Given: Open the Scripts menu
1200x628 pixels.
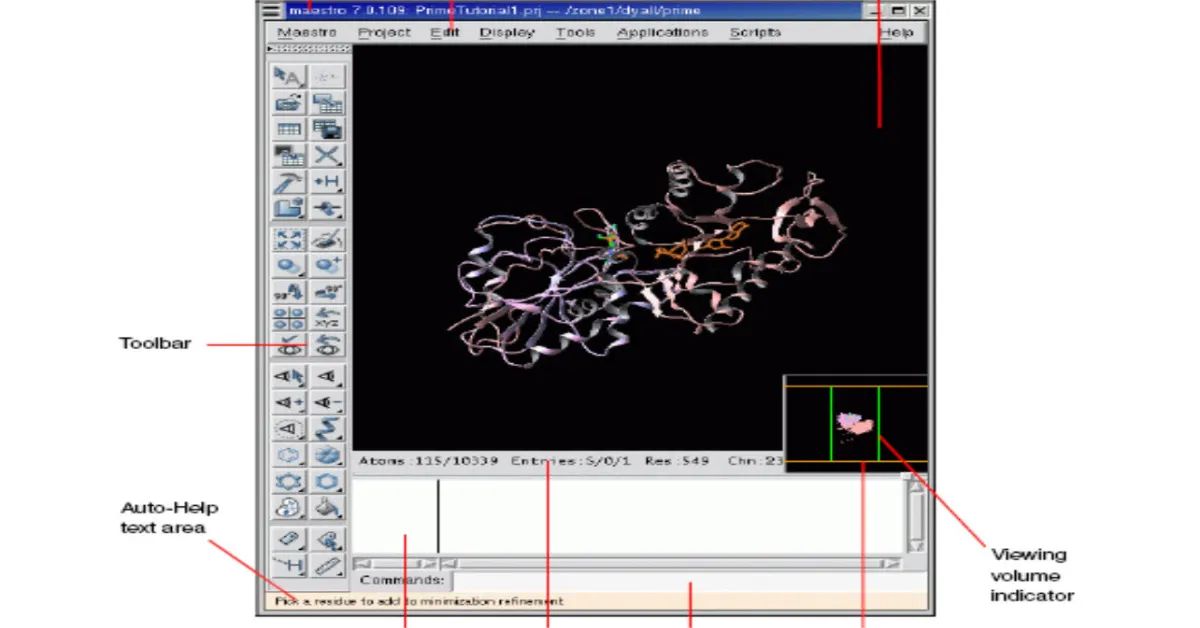Looking at the screenshot, I should [x=755, y=32].
